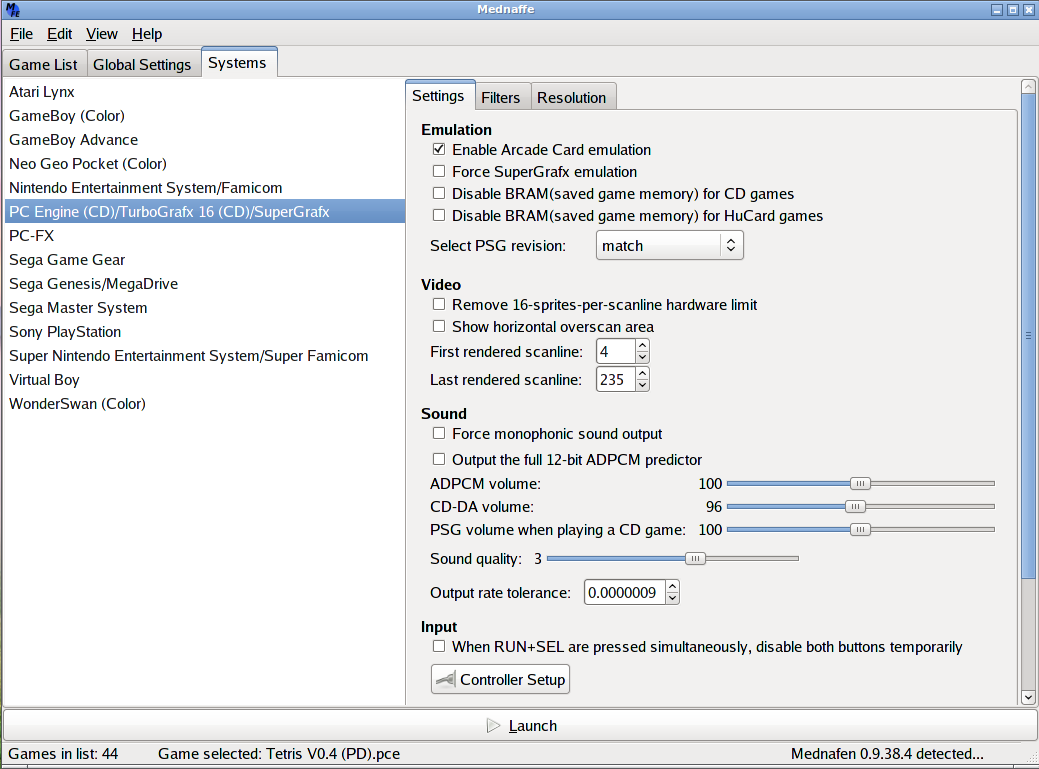Open the Select PSG revision dropdown

[x=670, y=246]
